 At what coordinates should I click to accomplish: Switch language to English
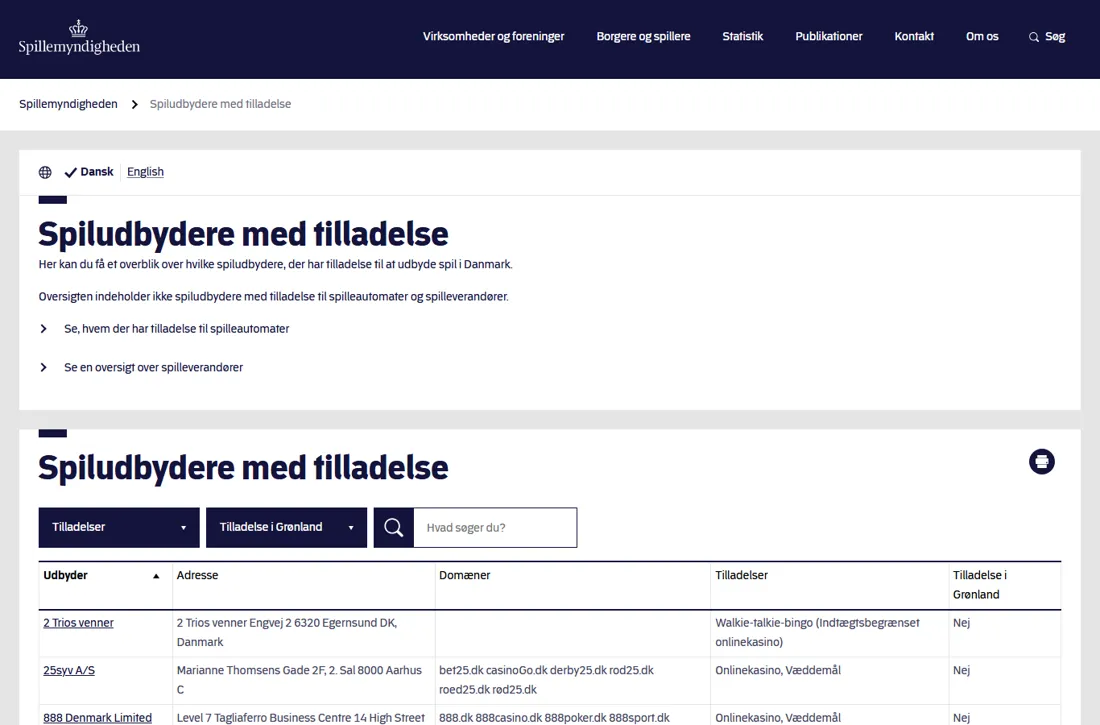click(145, 172)
